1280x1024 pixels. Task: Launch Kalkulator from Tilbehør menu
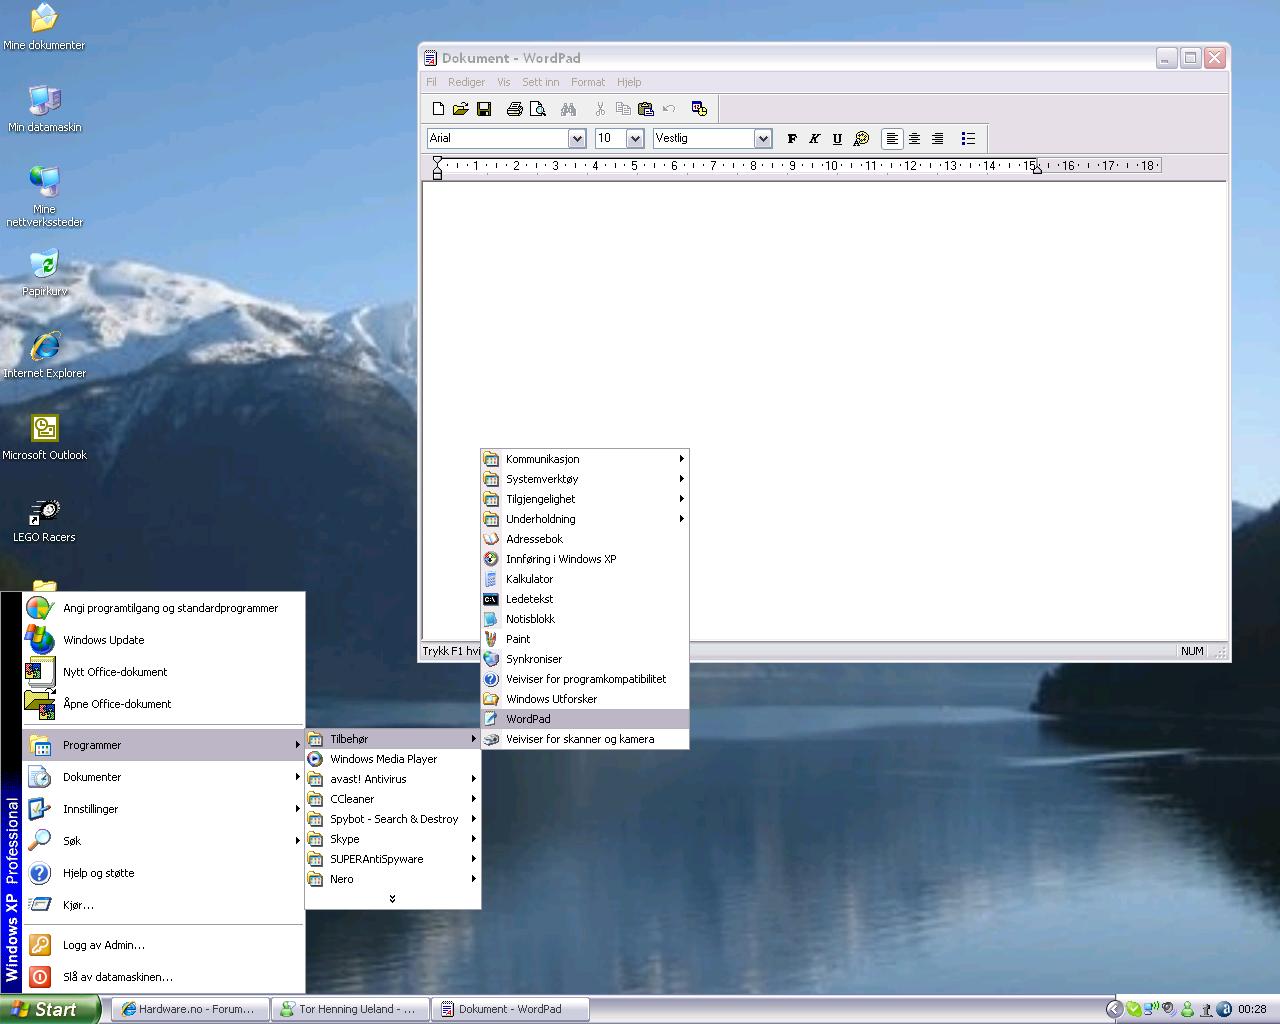point(585,579)
